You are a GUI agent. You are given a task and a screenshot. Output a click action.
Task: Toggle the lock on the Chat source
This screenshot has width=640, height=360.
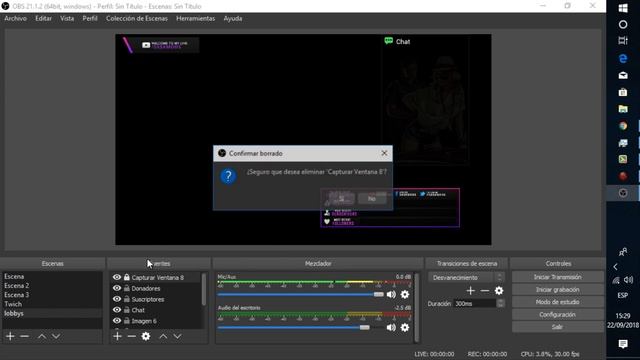tap(127, 310)
